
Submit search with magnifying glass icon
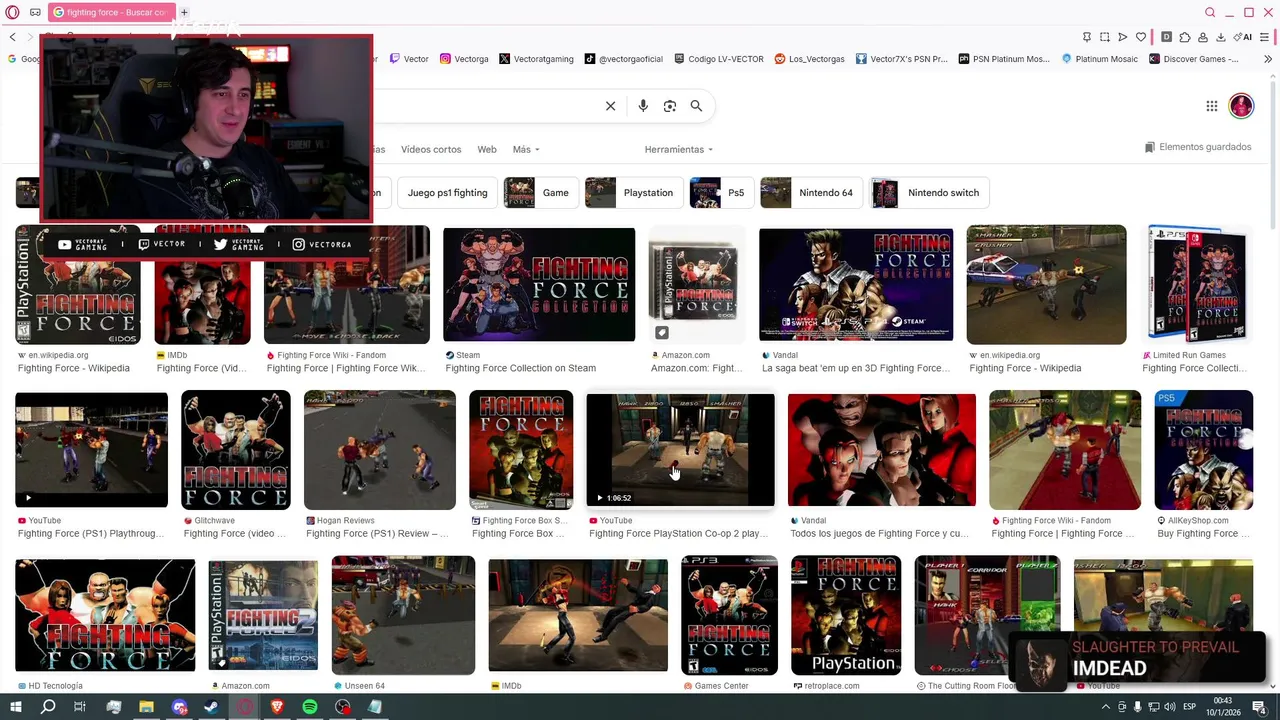pyautogui.click(x=696, y=106)
